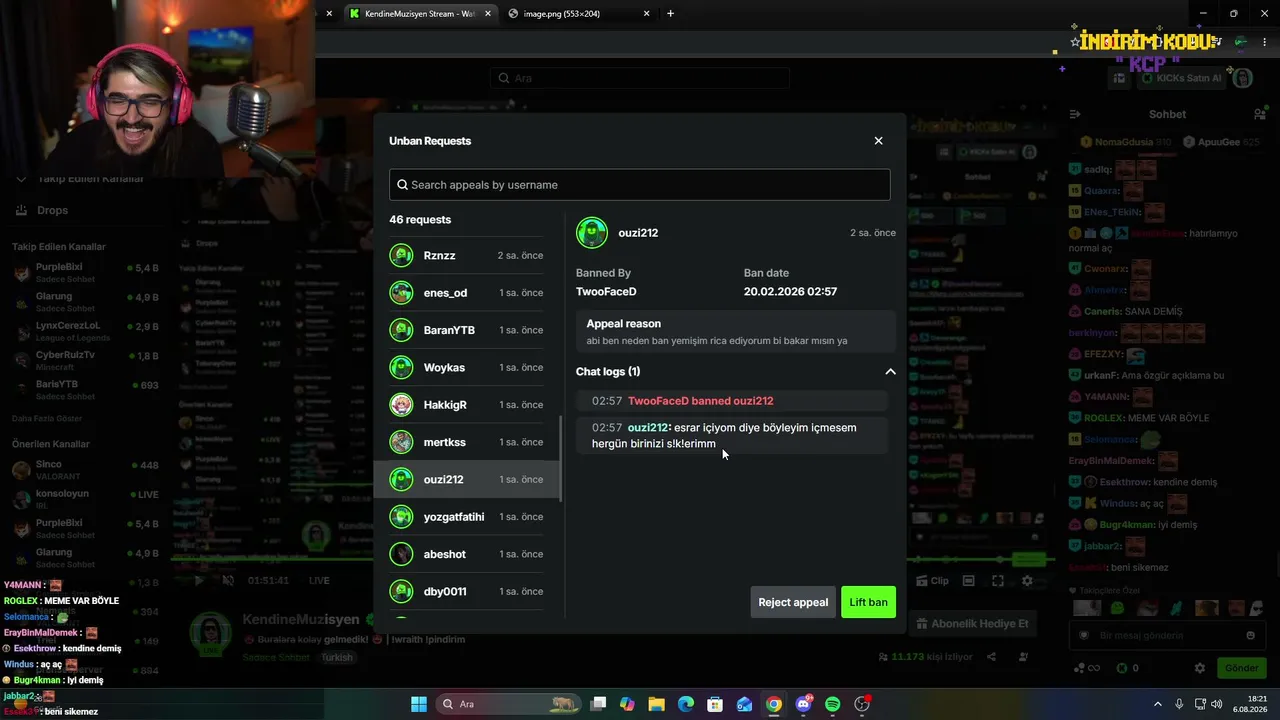Open CyberRulzTv channel in sidebar
The width and height of the screenshot is (1280, 720).
(87, 360)
